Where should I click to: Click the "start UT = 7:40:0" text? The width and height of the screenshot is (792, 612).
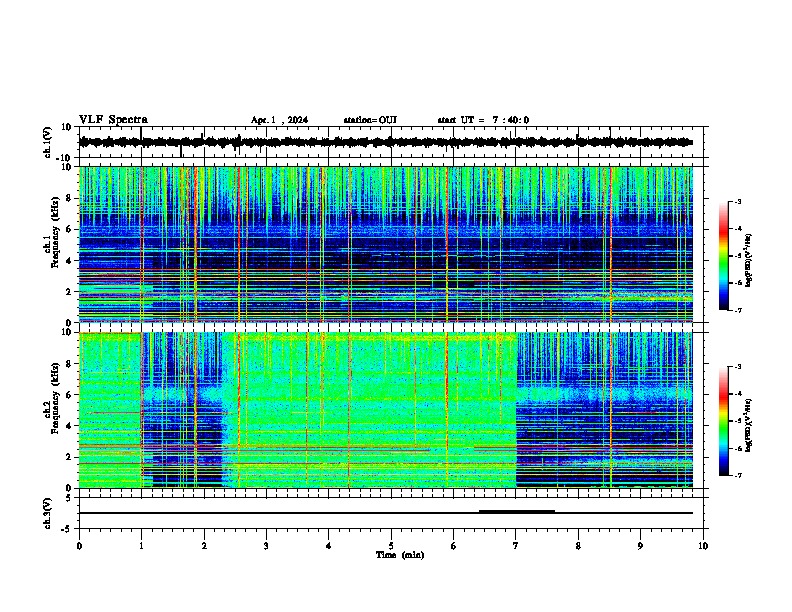click(483, 120)
